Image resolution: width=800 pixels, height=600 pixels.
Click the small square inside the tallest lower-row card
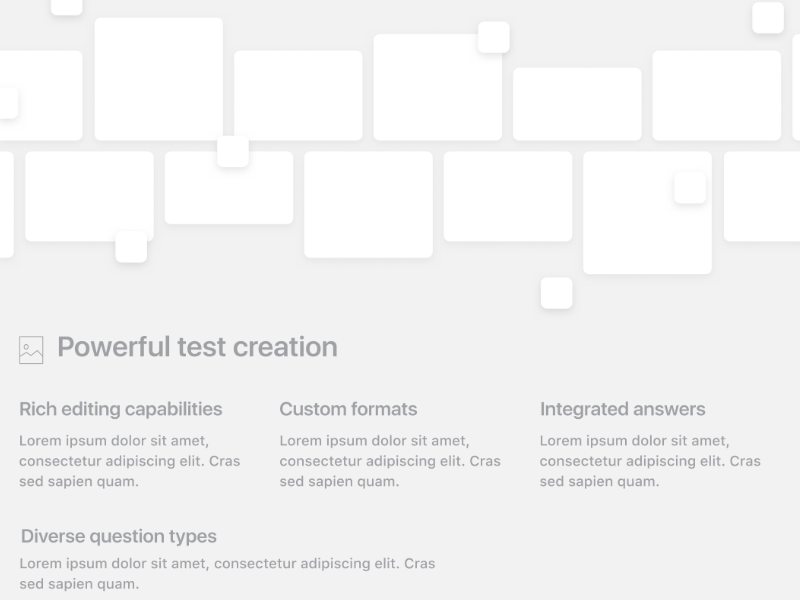pyautogui.click(x=690, y=187)
